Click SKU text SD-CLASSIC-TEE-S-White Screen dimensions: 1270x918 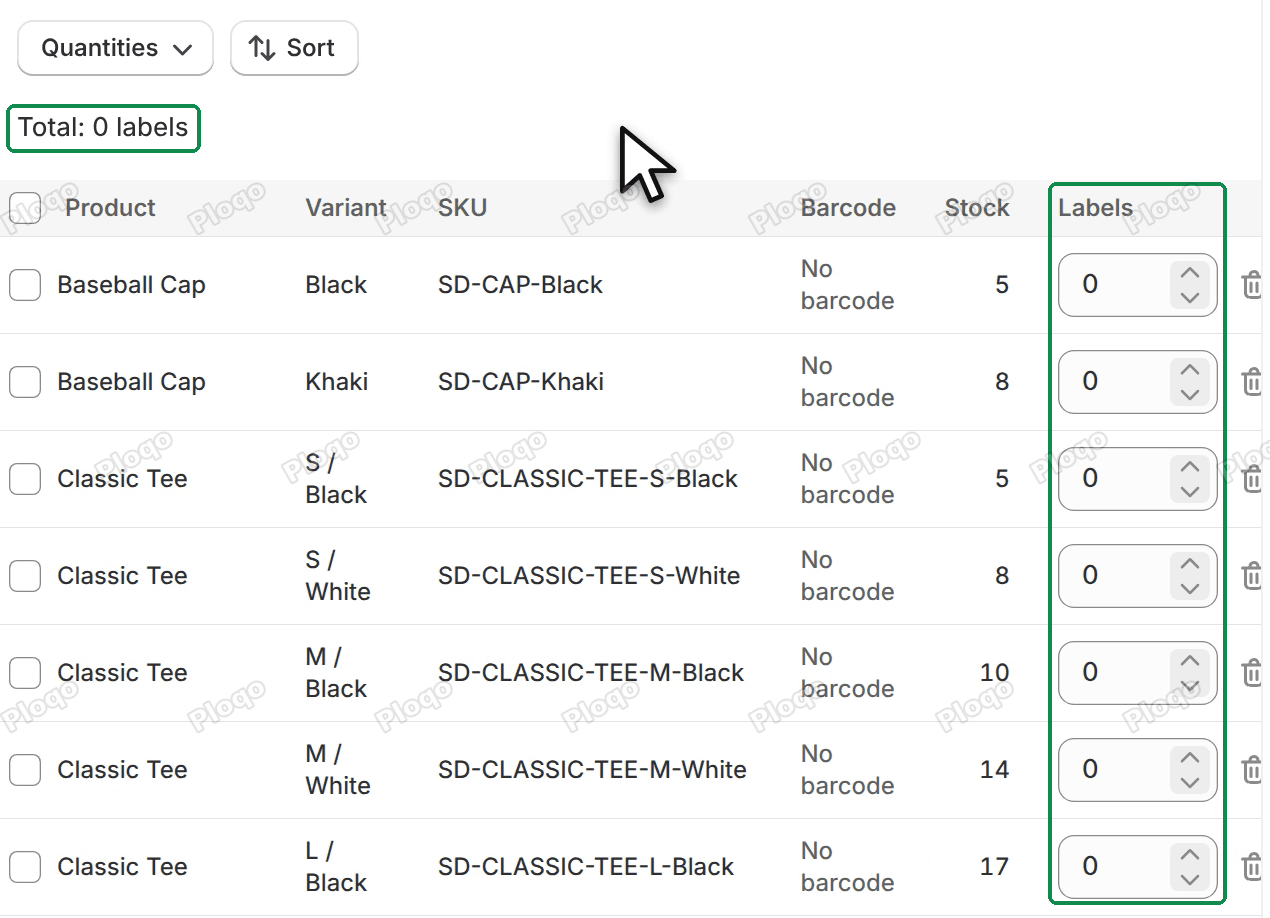[589, 576]
